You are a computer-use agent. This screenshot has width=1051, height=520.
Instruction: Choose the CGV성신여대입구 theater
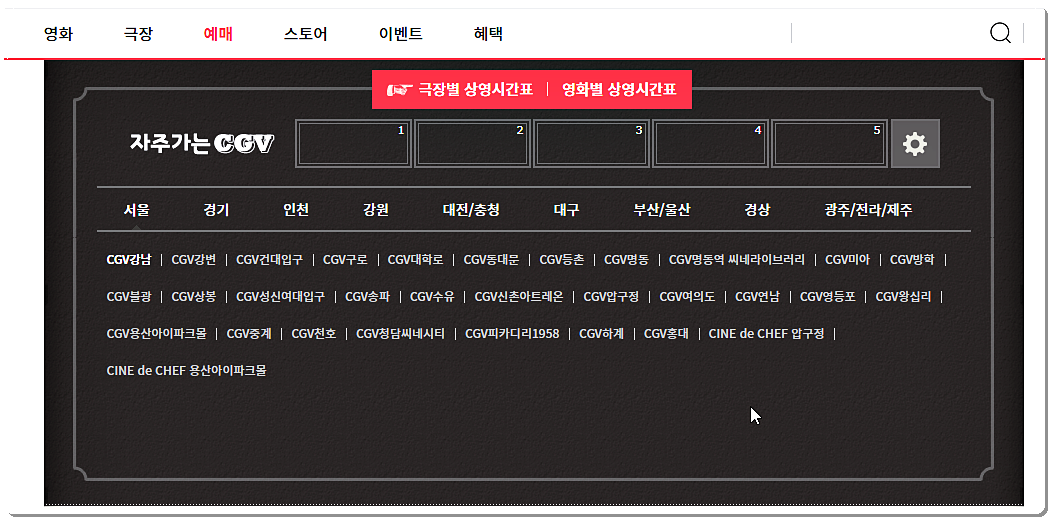pyautogui.click(x=280, y=296)
